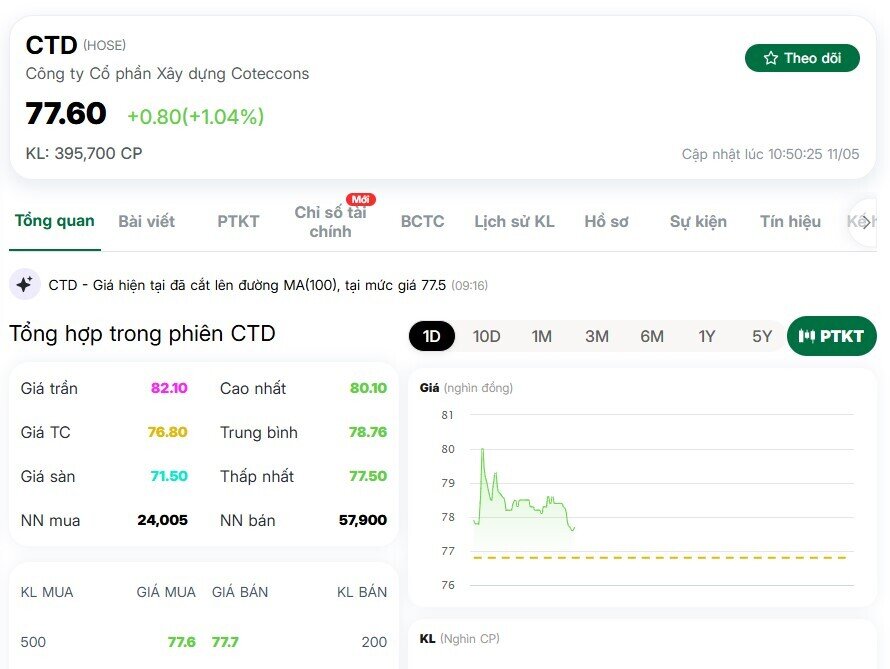890x669 pixels.
Task: Click the Tổng hợp trong phiên CTD heading
Action: click(142, 334)
